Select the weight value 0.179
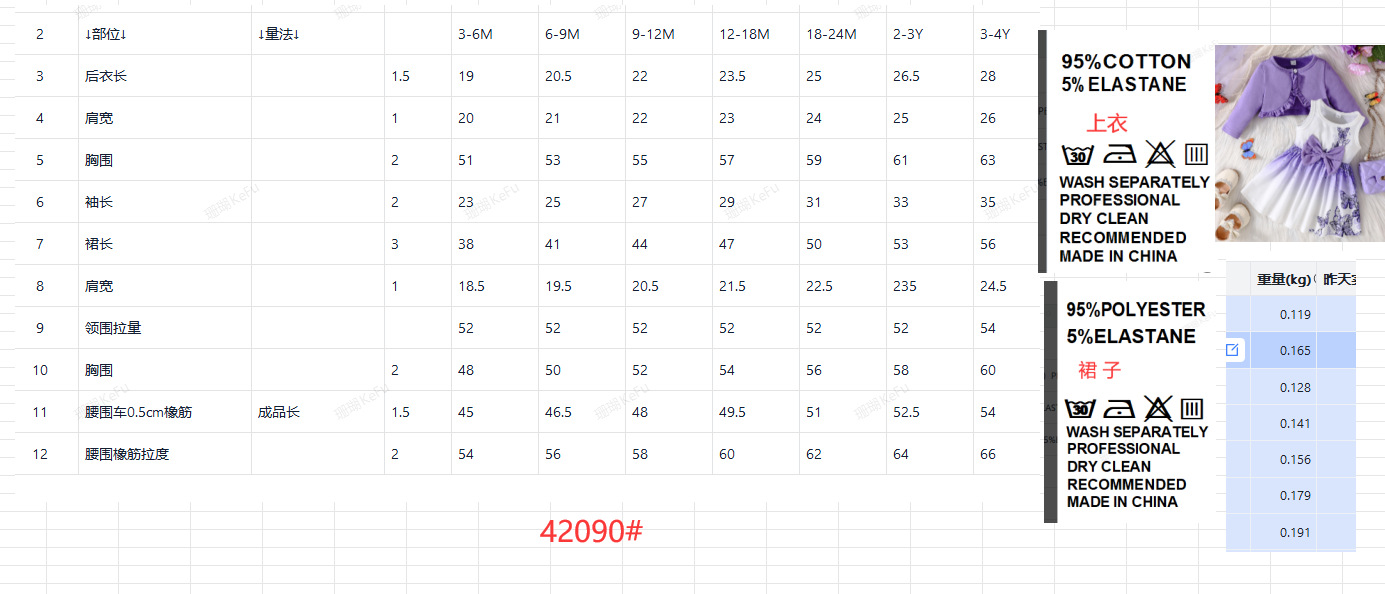 (1295, 495)
